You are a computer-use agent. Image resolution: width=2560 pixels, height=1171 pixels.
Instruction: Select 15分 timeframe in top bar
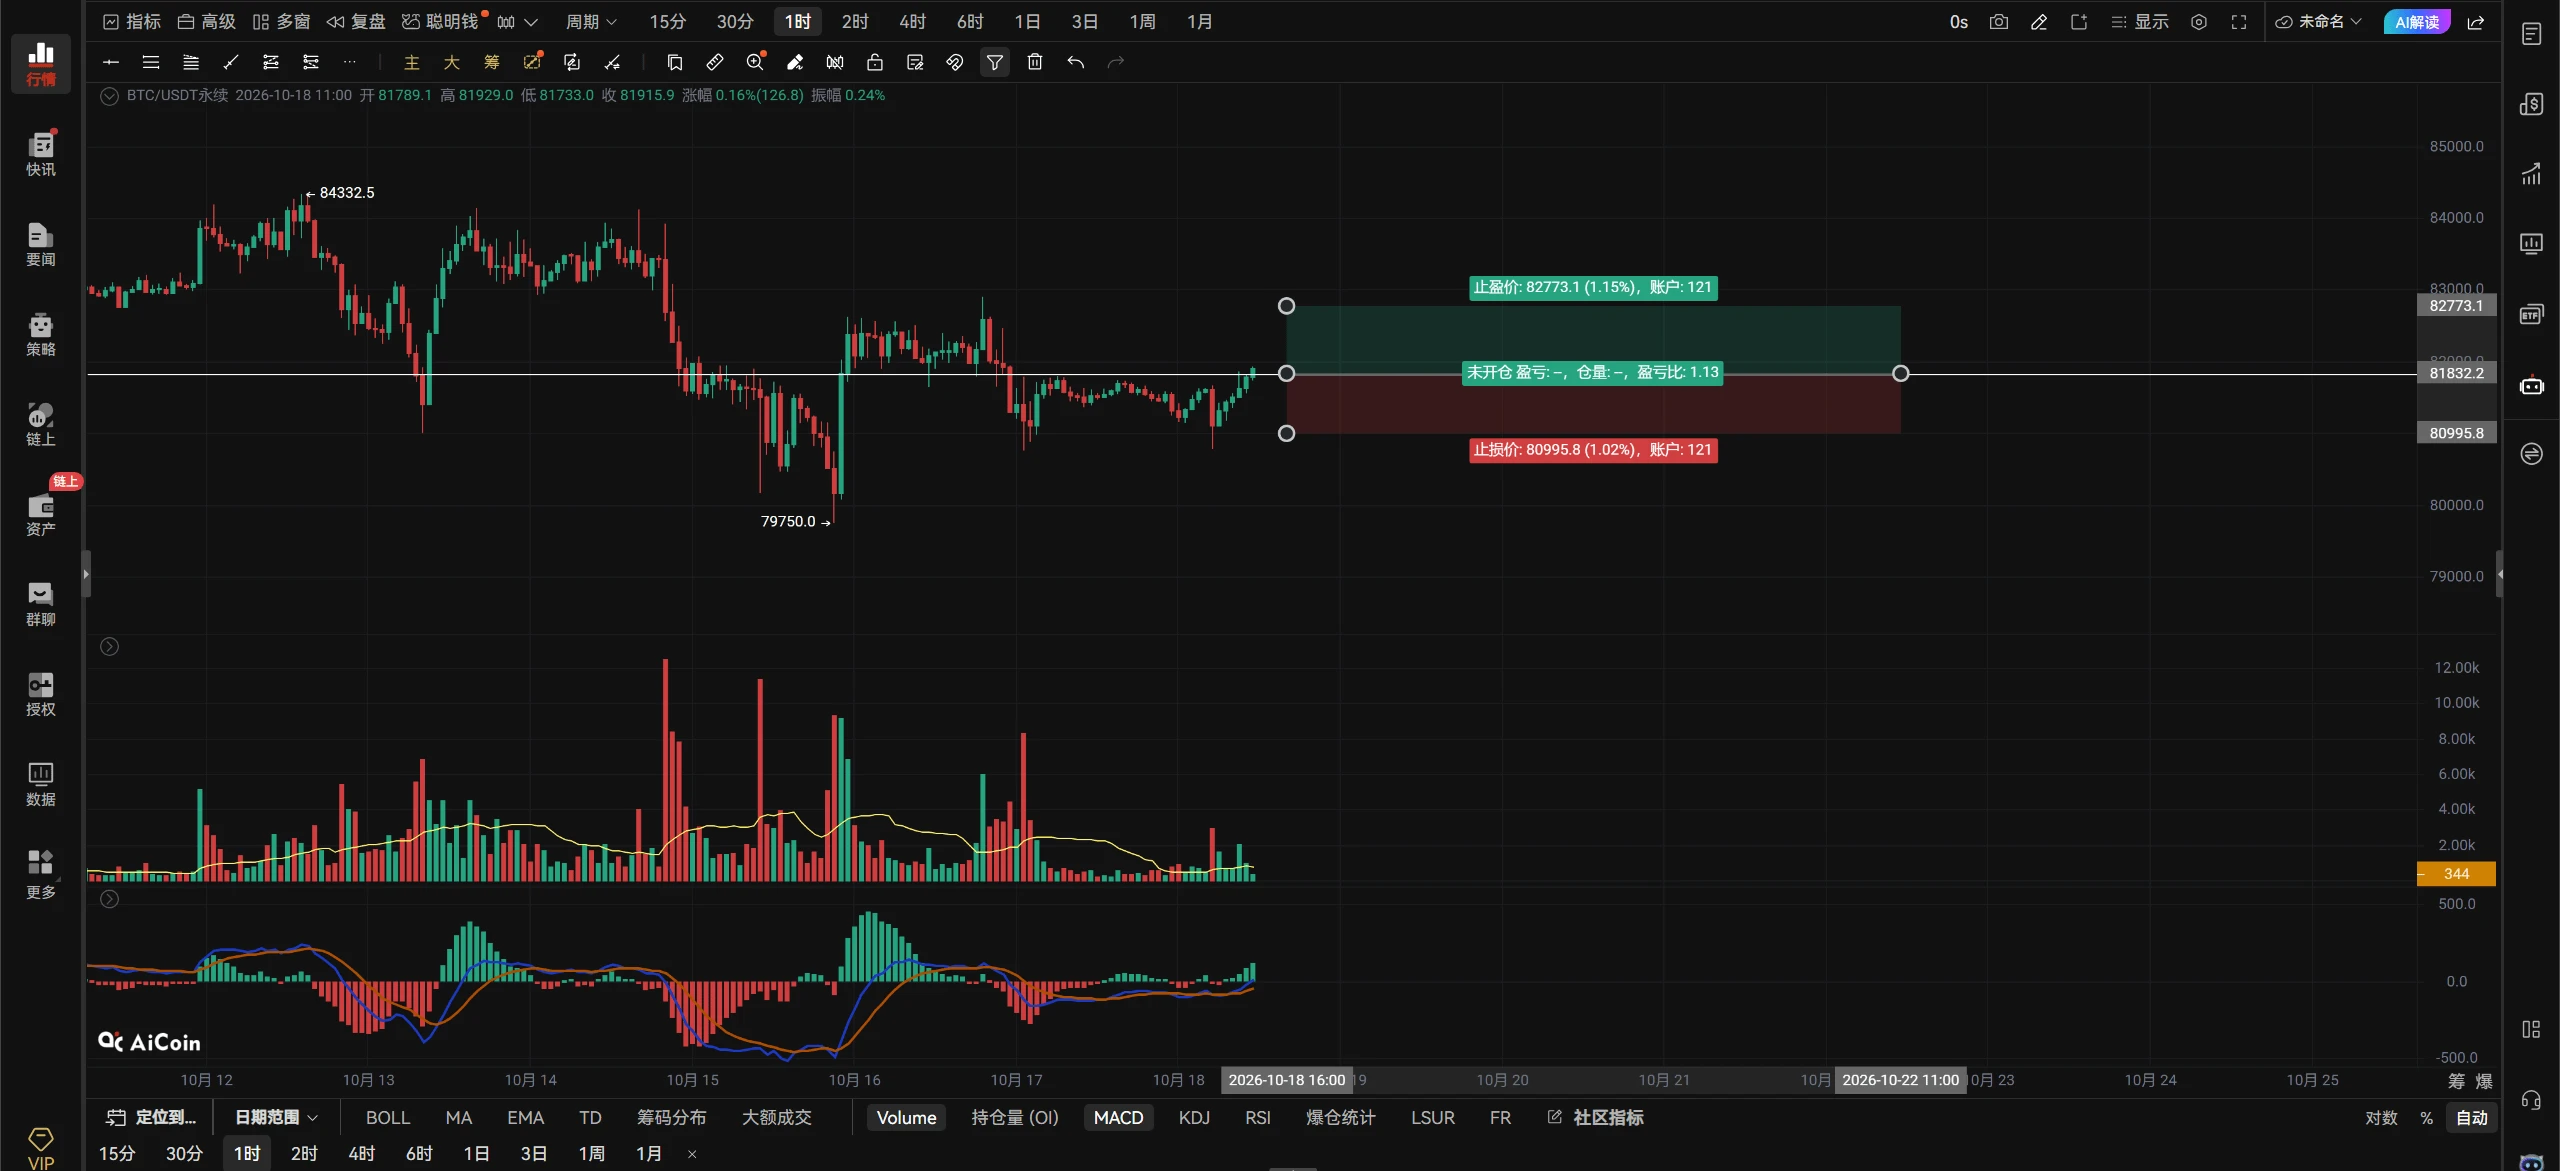(x=668, y=22)
